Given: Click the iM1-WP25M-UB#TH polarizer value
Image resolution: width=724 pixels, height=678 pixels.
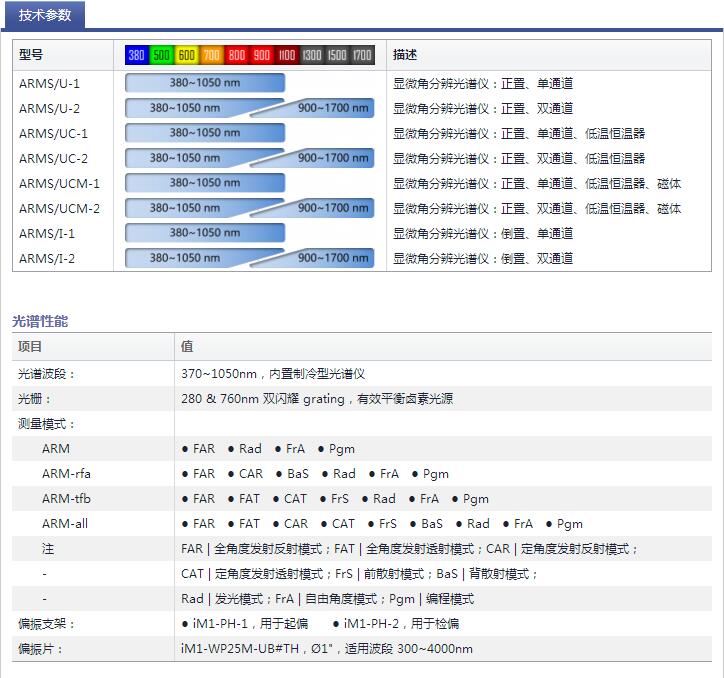Looking at the screenshot, I should pos(326,648).
